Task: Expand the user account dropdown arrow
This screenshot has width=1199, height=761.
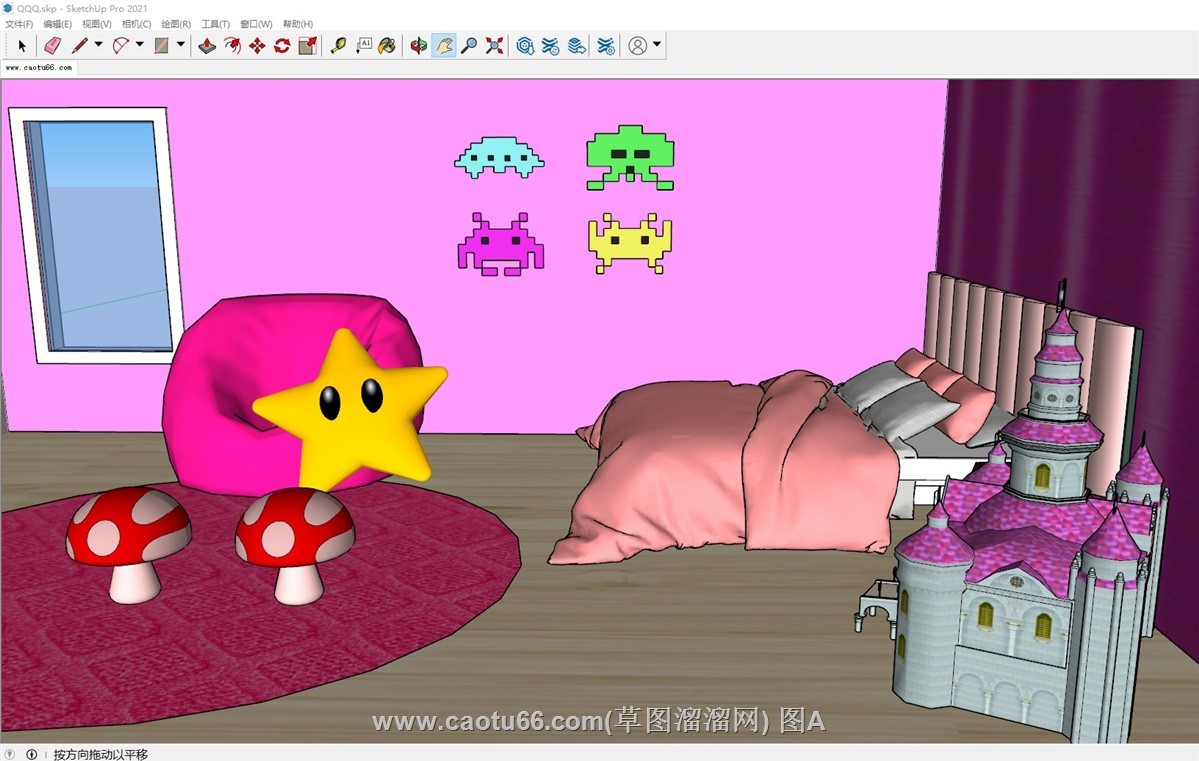Action: point(657,45)
